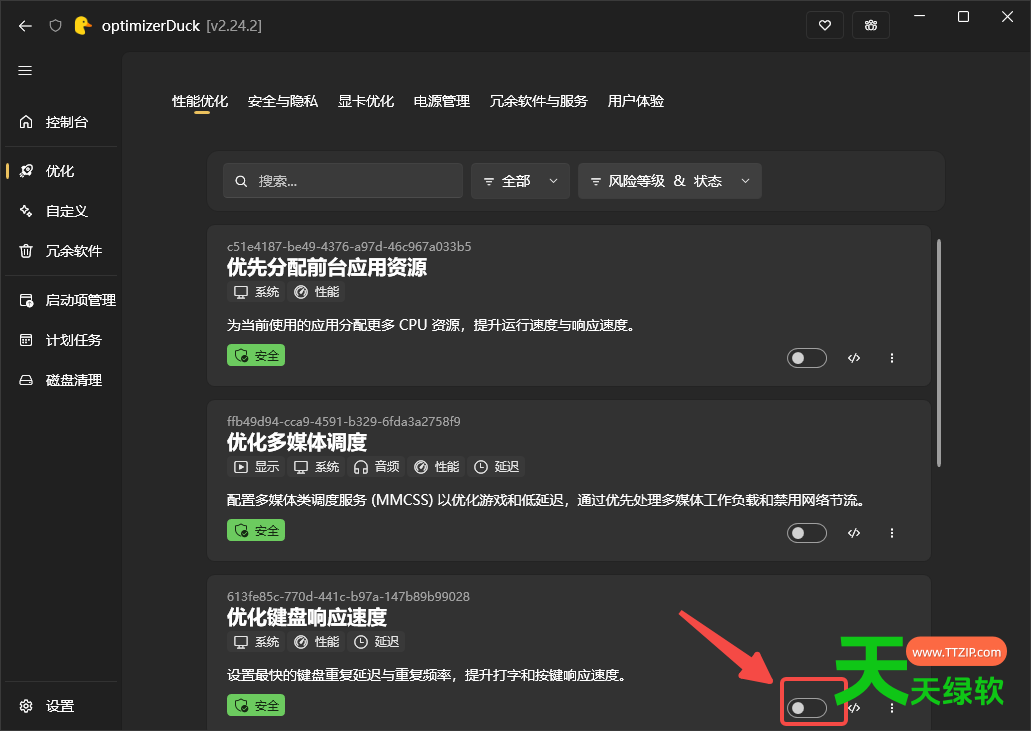Click the 优化键盘响应速度 title
Screen dimensions: 1031x731
[307, 617]
